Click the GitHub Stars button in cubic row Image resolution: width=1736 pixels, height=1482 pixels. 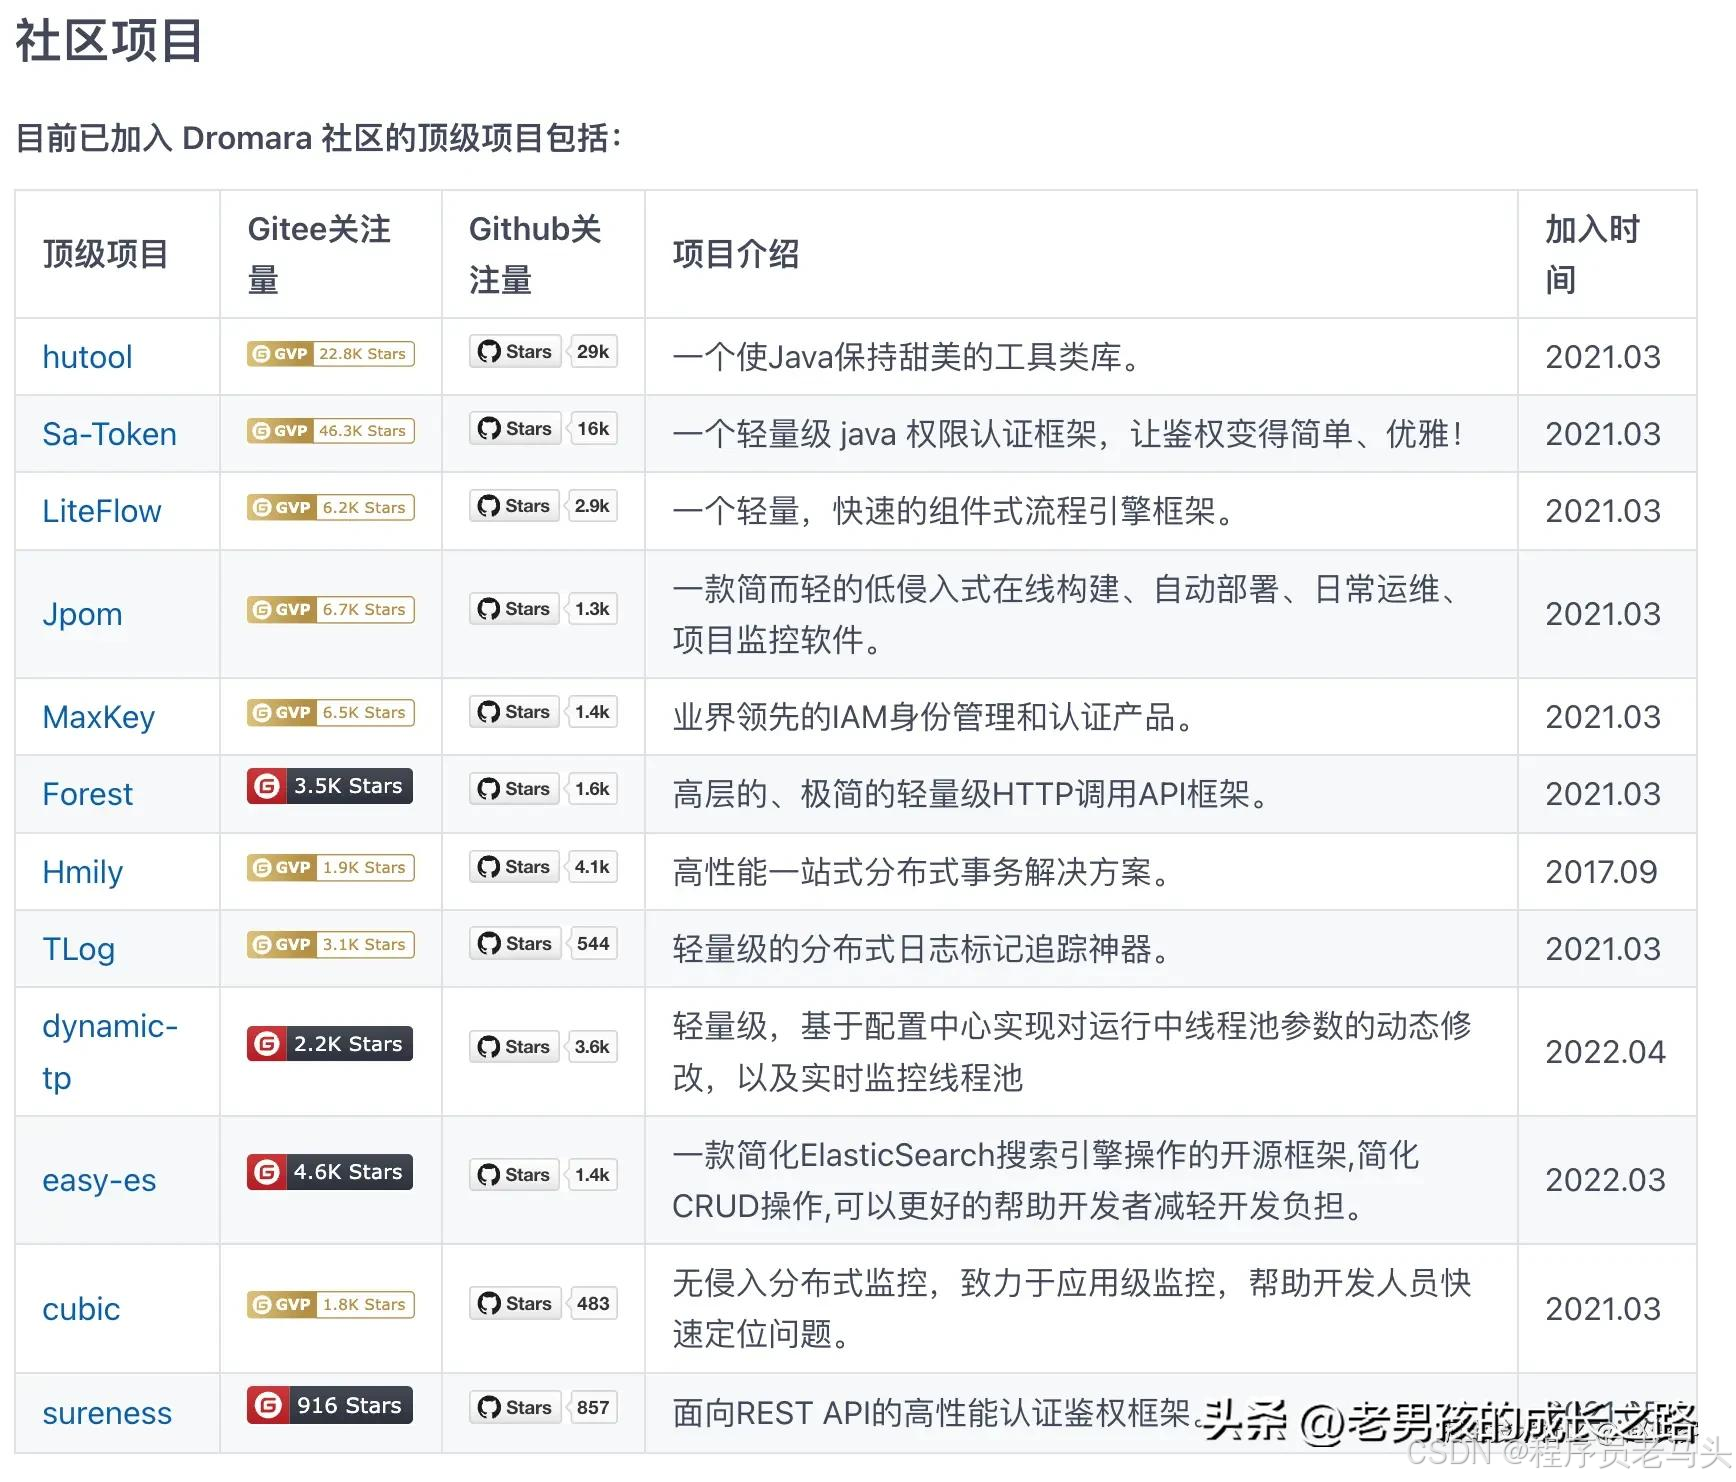[515, 1304]
